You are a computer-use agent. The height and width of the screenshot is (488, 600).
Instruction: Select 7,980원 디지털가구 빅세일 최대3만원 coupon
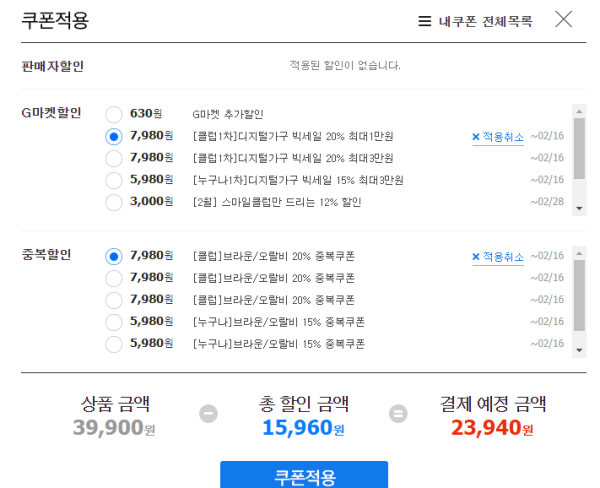(114, 158)
